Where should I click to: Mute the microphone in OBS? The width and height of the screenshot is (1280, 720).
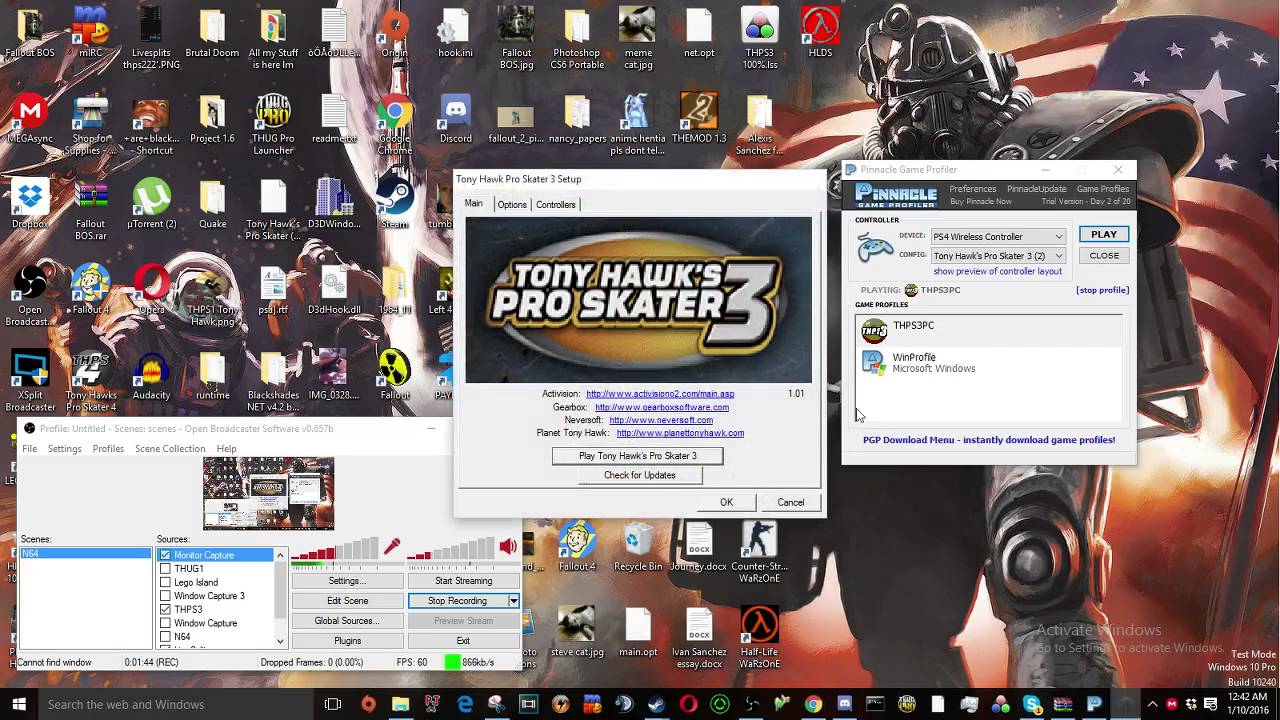point(392,547)
